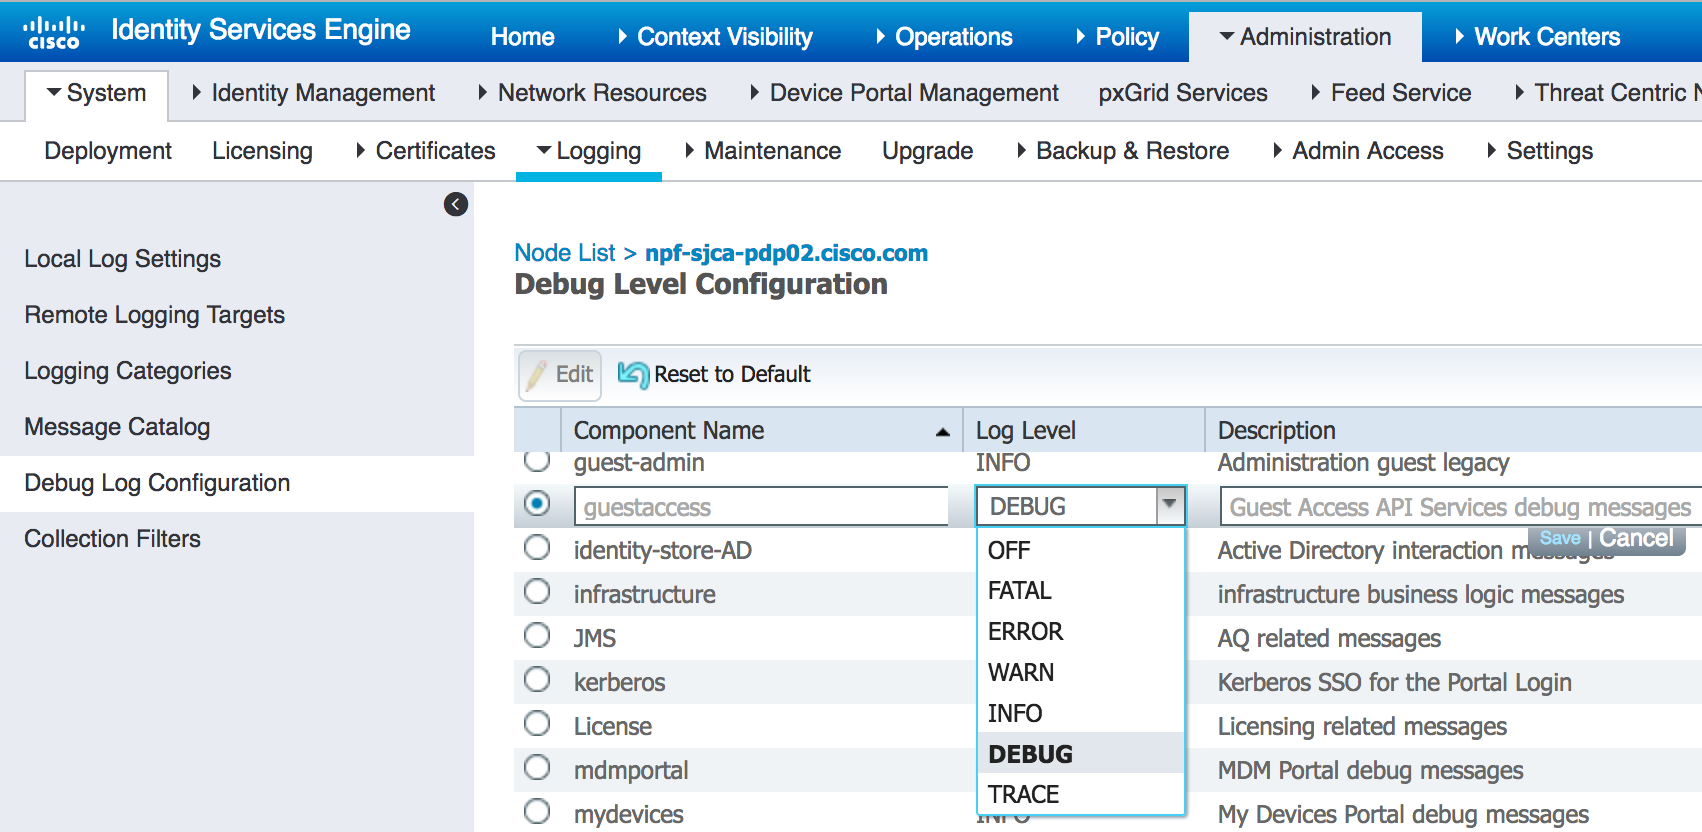Viewport: 1702px width, 832px height.
Task: Expand the Maintenance menu
Action: point(763,151)
